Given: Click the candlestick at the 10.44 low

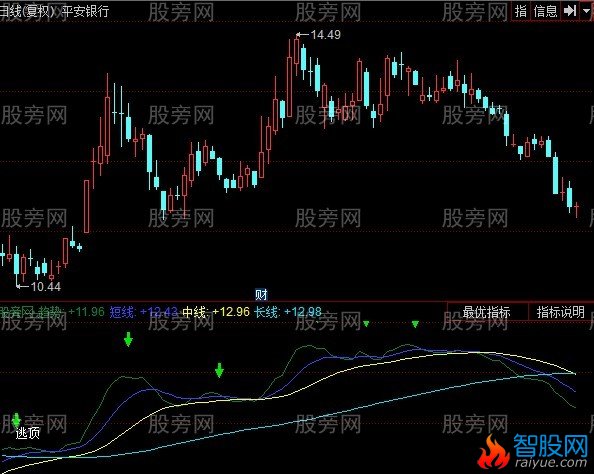Looking at the screenshot, I should click(16, 264).
